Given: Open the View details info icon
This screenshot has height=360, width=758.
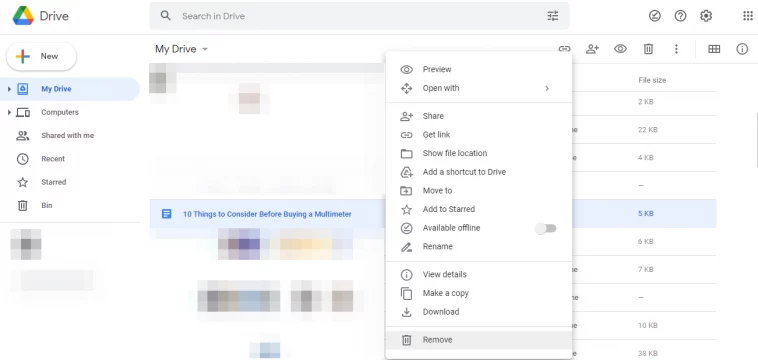Looking at the screenshot, I should pos(742,49).
